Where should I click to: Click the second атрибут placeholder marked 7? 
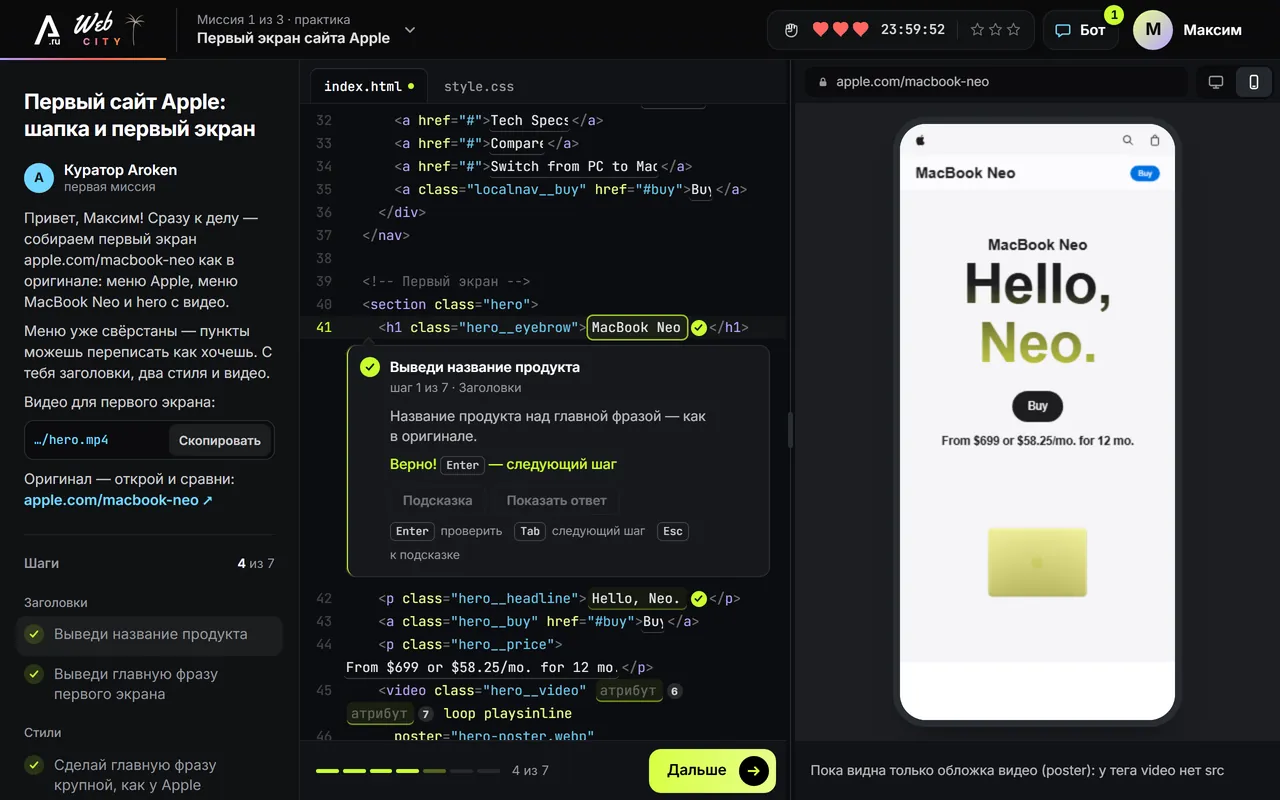coord(380,713)
